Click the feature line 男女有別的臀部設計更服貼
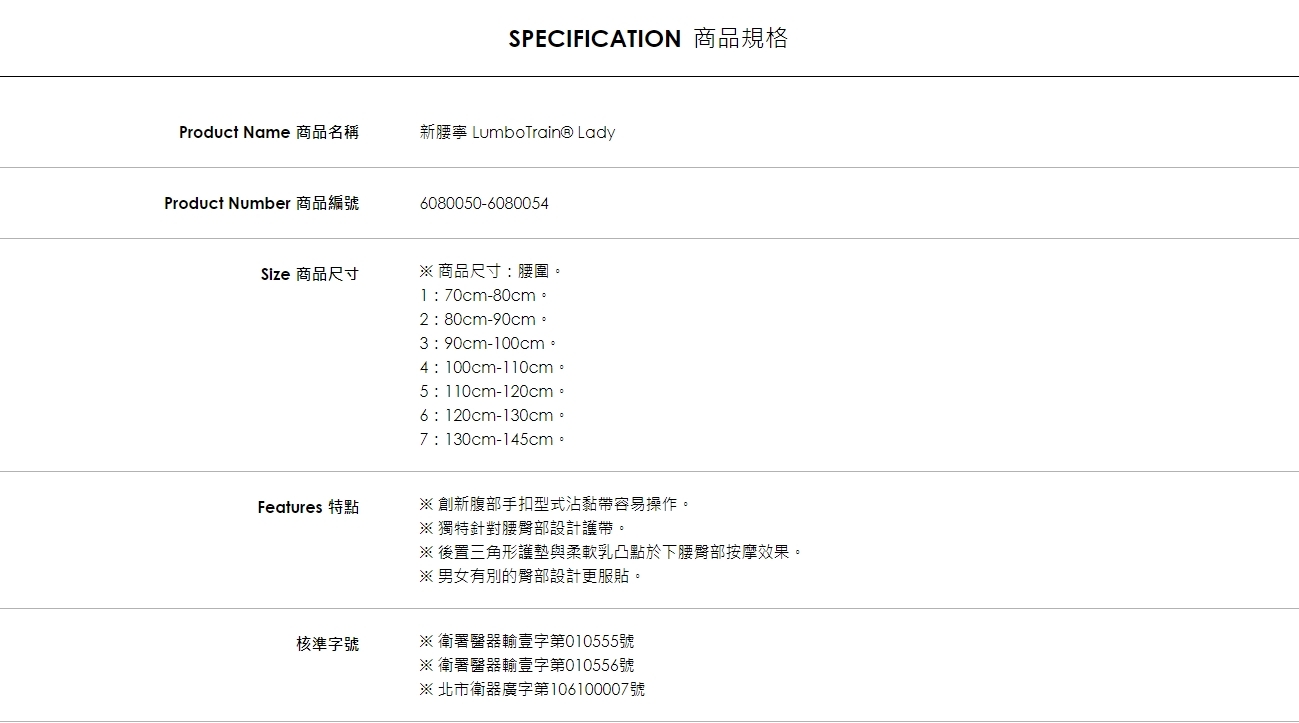Image resolution: width=1299 pixels, height=723 pixels. tap(530, 576)
